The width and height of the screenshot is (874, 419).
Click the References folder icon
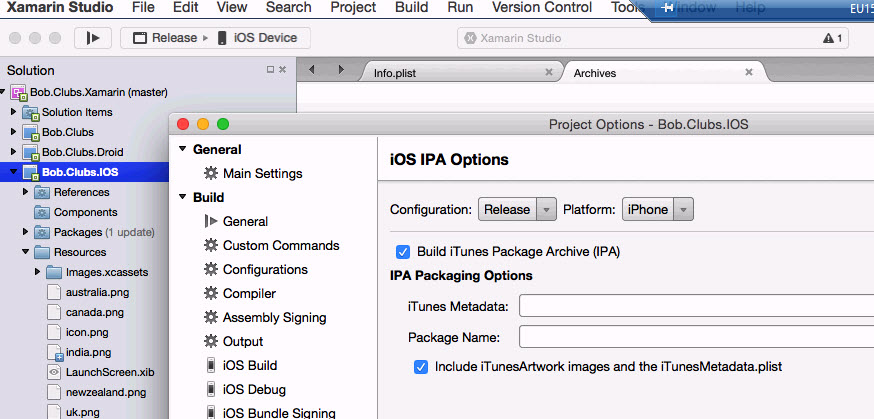(x=42, y=193)
